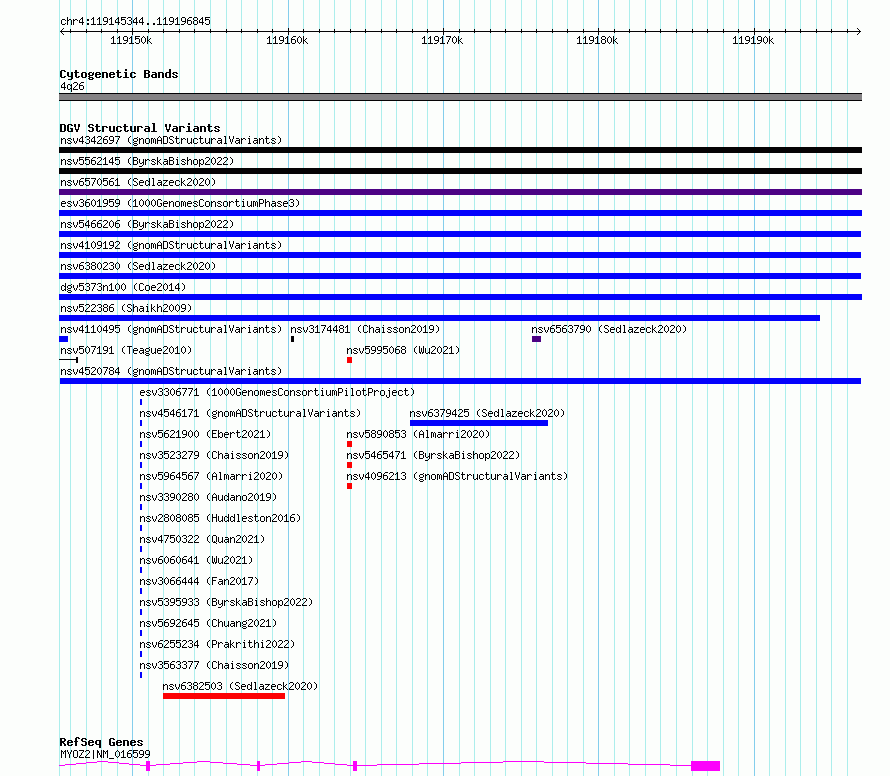Click nsv4520784 gnomADStructuralVariants label
The height and width of the screenshot is (776, 890).
[x=171, y=371]
